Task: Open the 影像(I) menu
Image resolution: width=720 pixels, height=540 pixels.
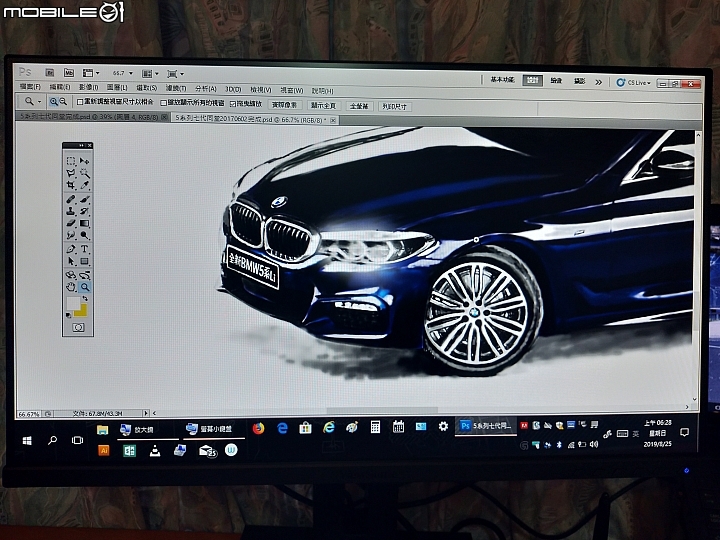Action: point(89,87)
